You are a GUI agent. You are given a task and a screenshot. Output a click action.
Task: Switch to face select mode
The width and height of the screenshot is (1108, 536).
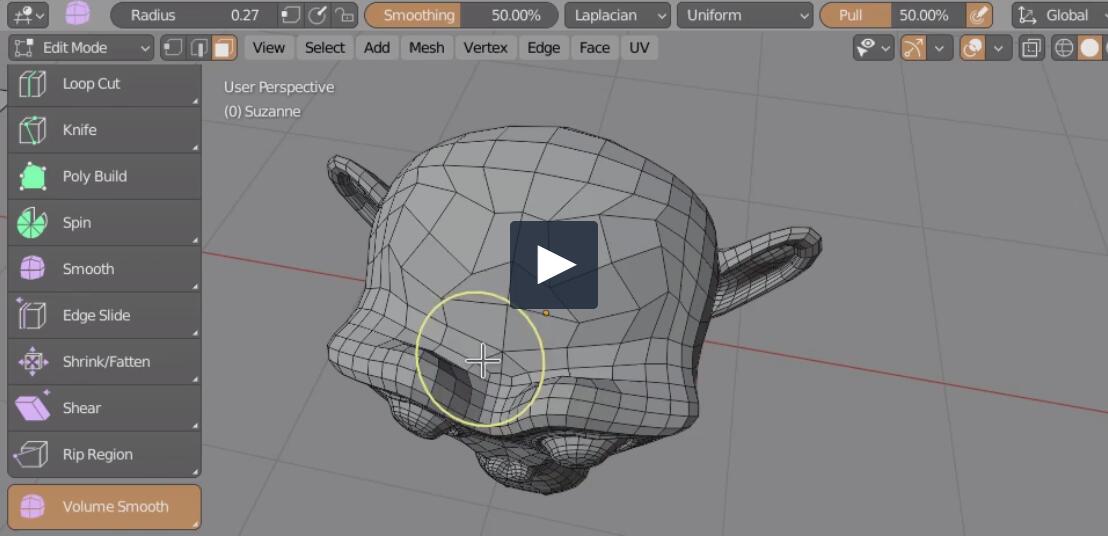pos(225,48)
